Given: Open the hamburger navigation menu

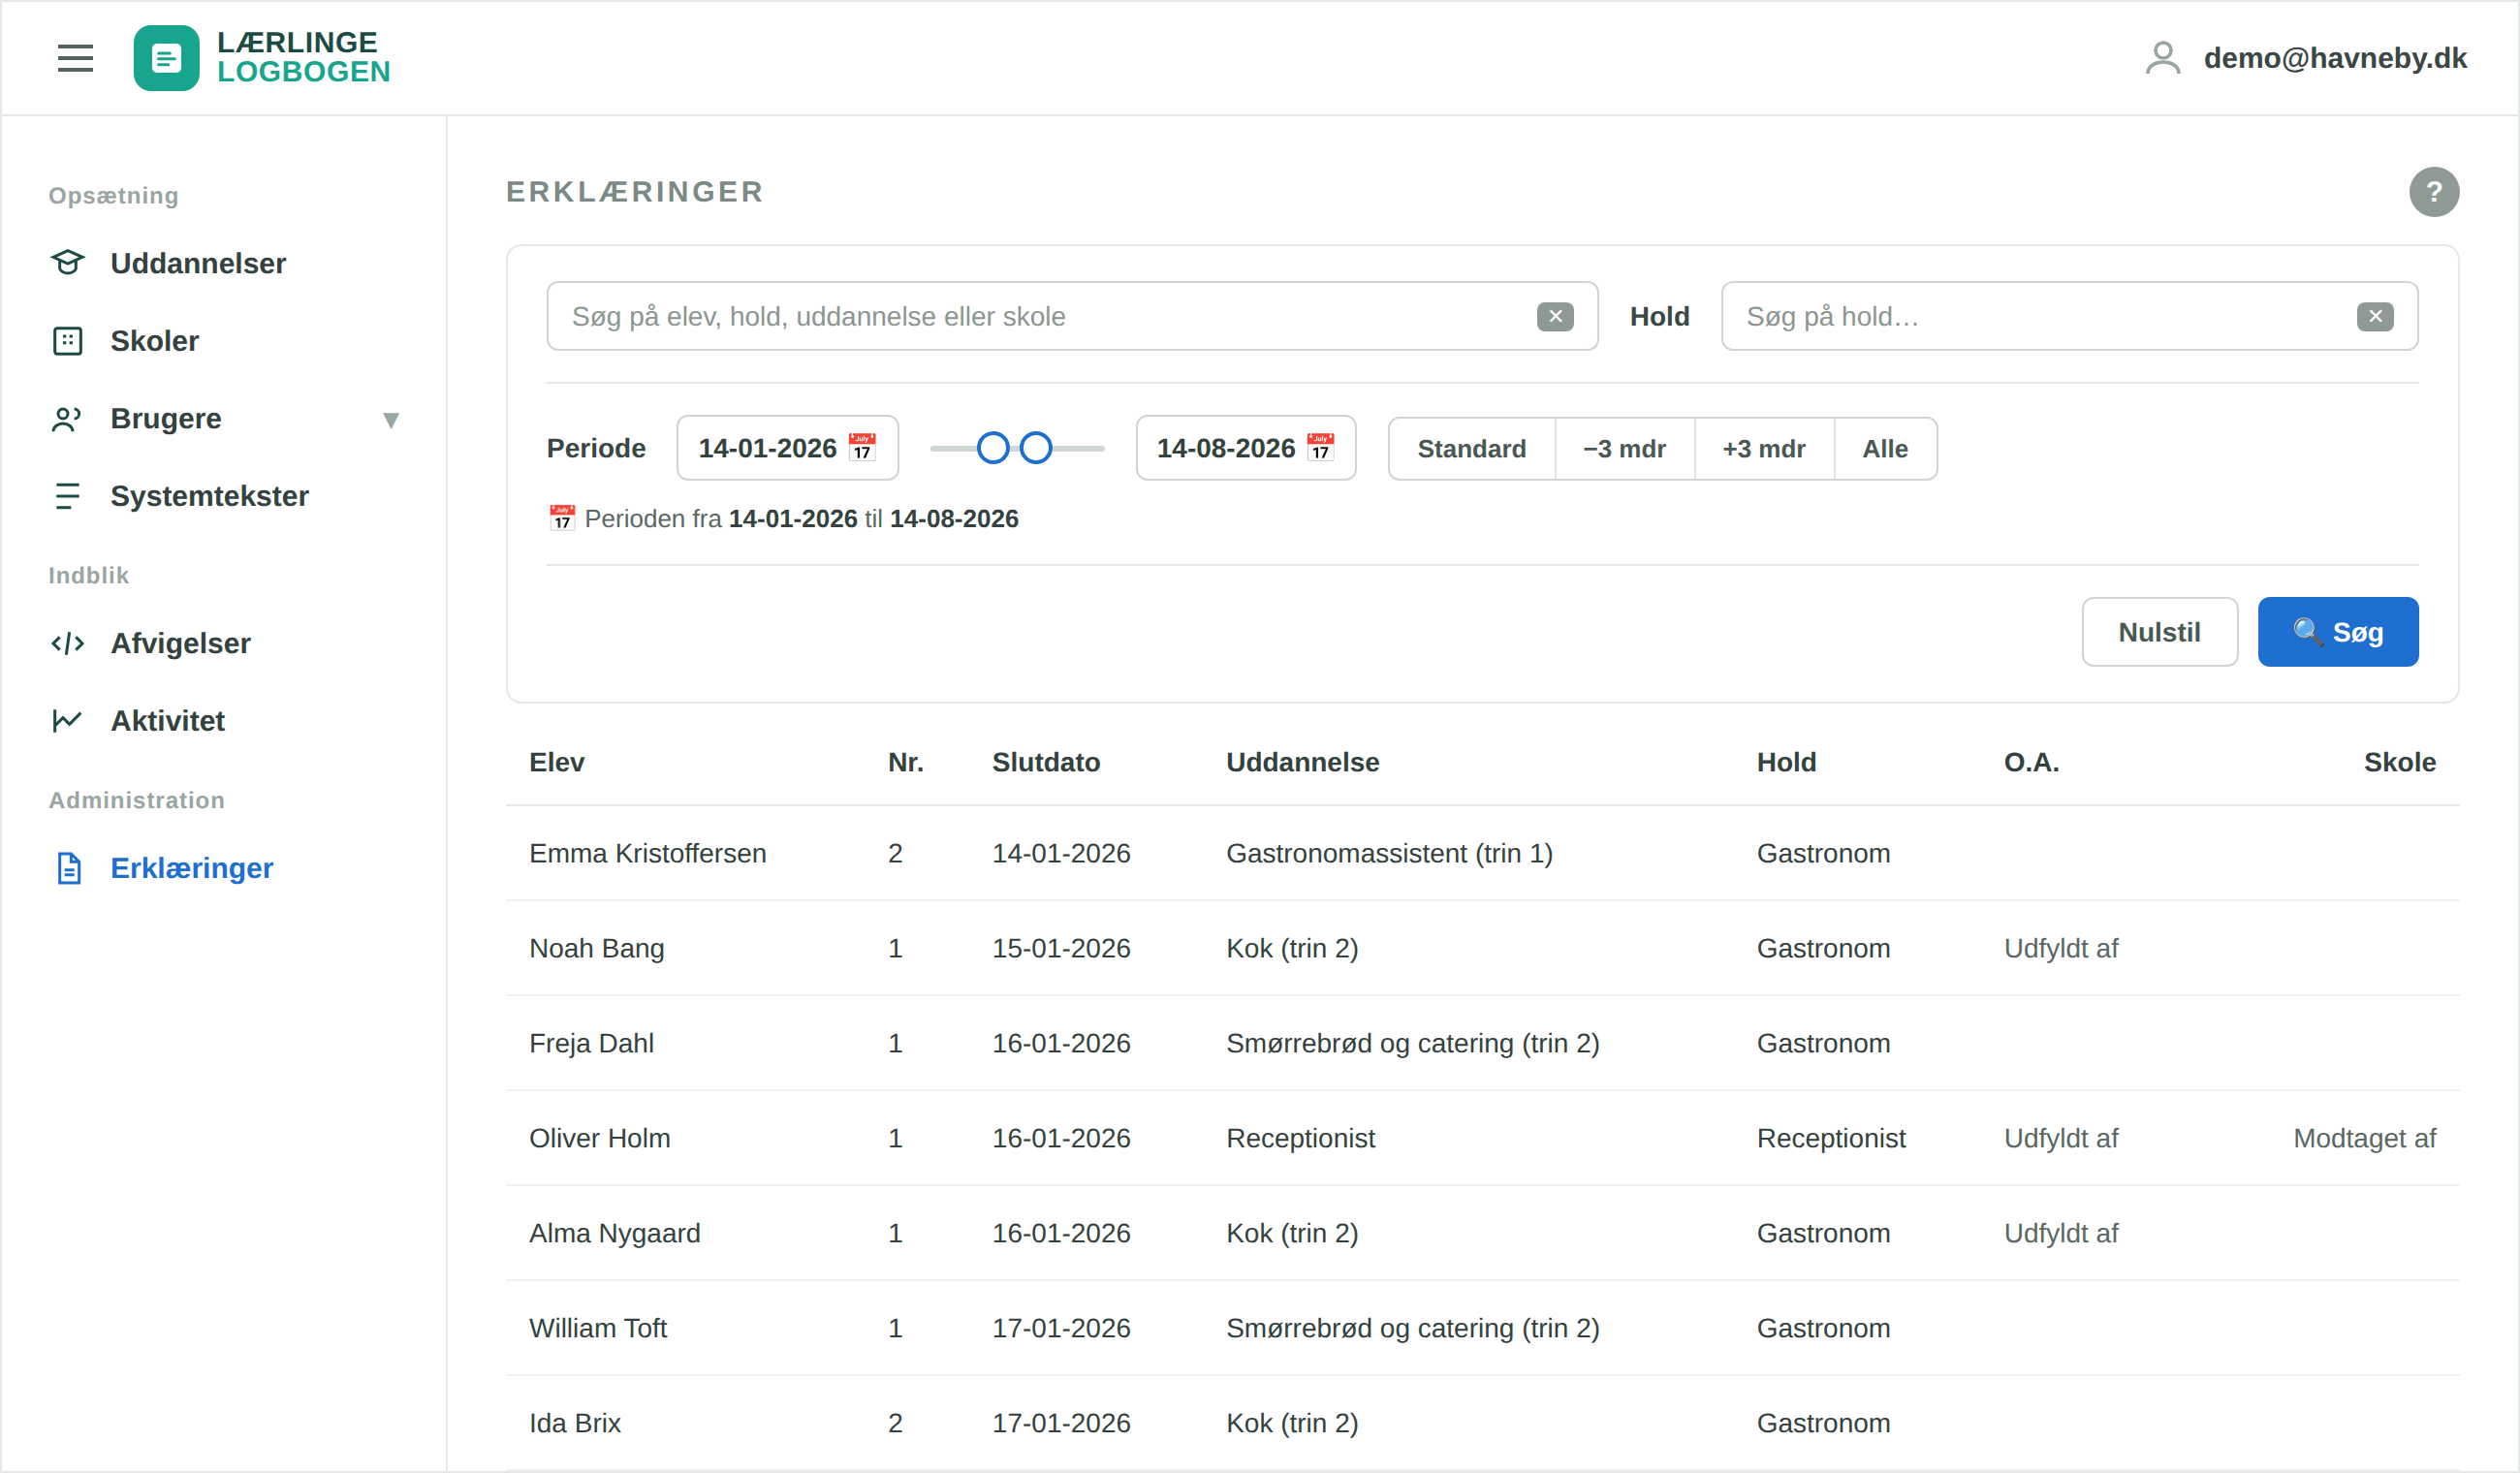Looking at the screenshot, I should [x=75, y=58].
